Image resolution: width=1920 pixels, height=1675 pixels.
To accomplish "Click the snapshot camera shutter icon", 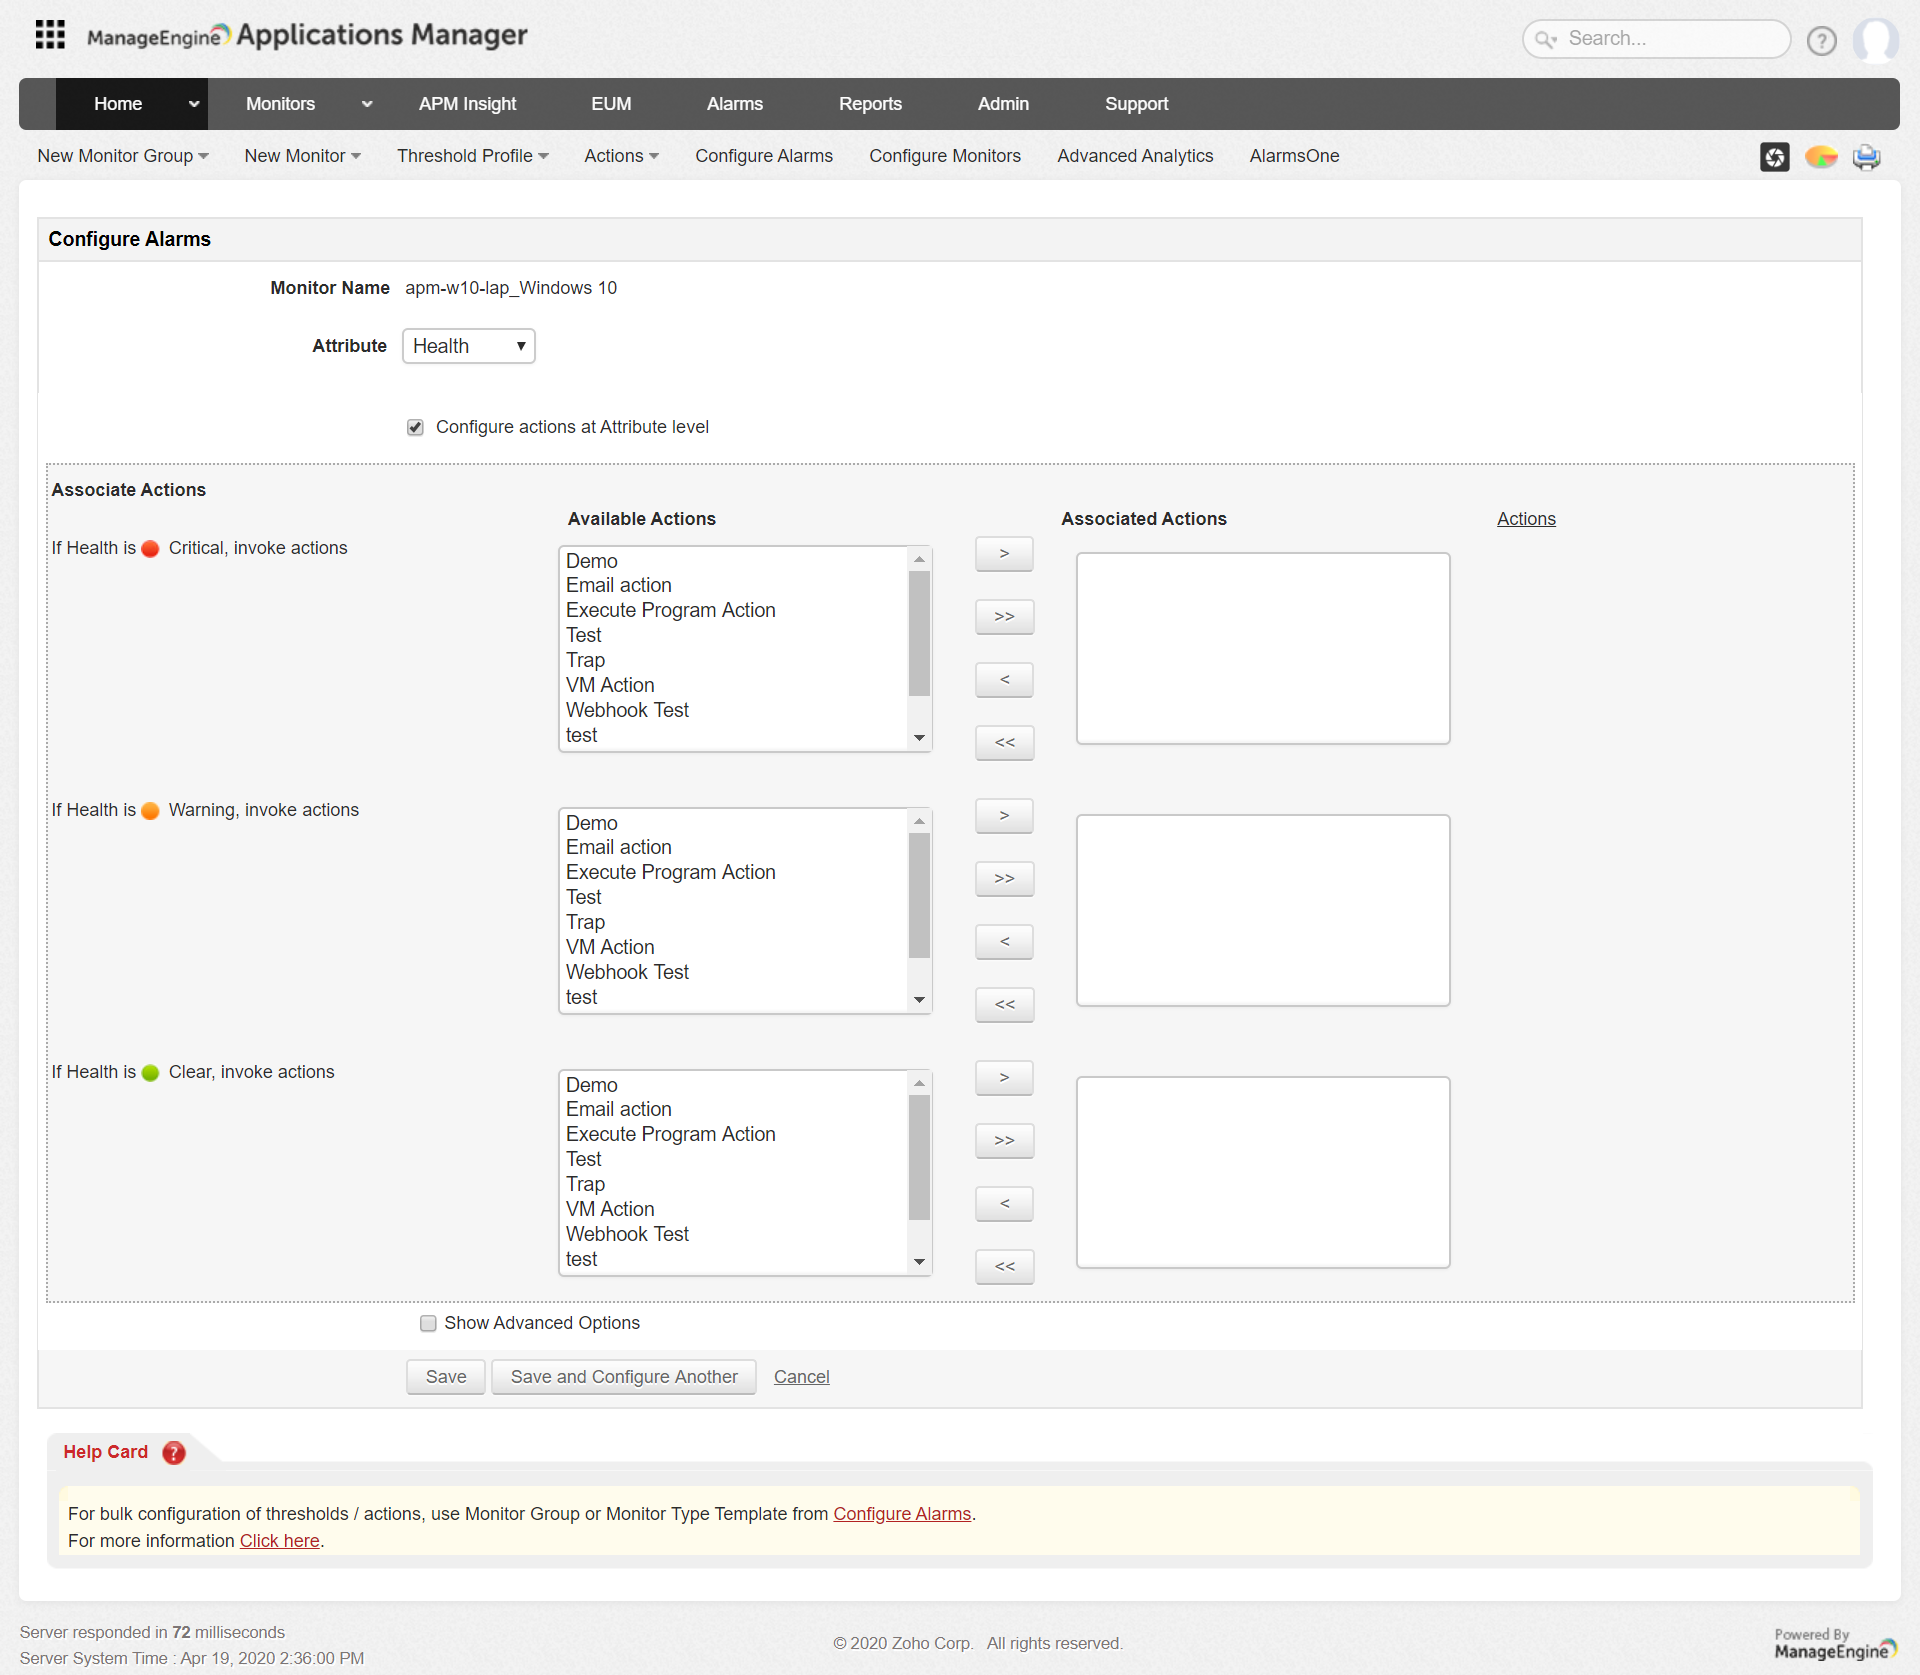I will click(1774, 157).
